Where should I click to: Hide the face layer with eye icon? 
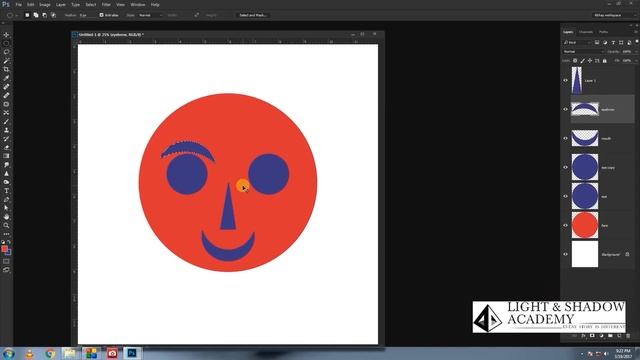566,225
